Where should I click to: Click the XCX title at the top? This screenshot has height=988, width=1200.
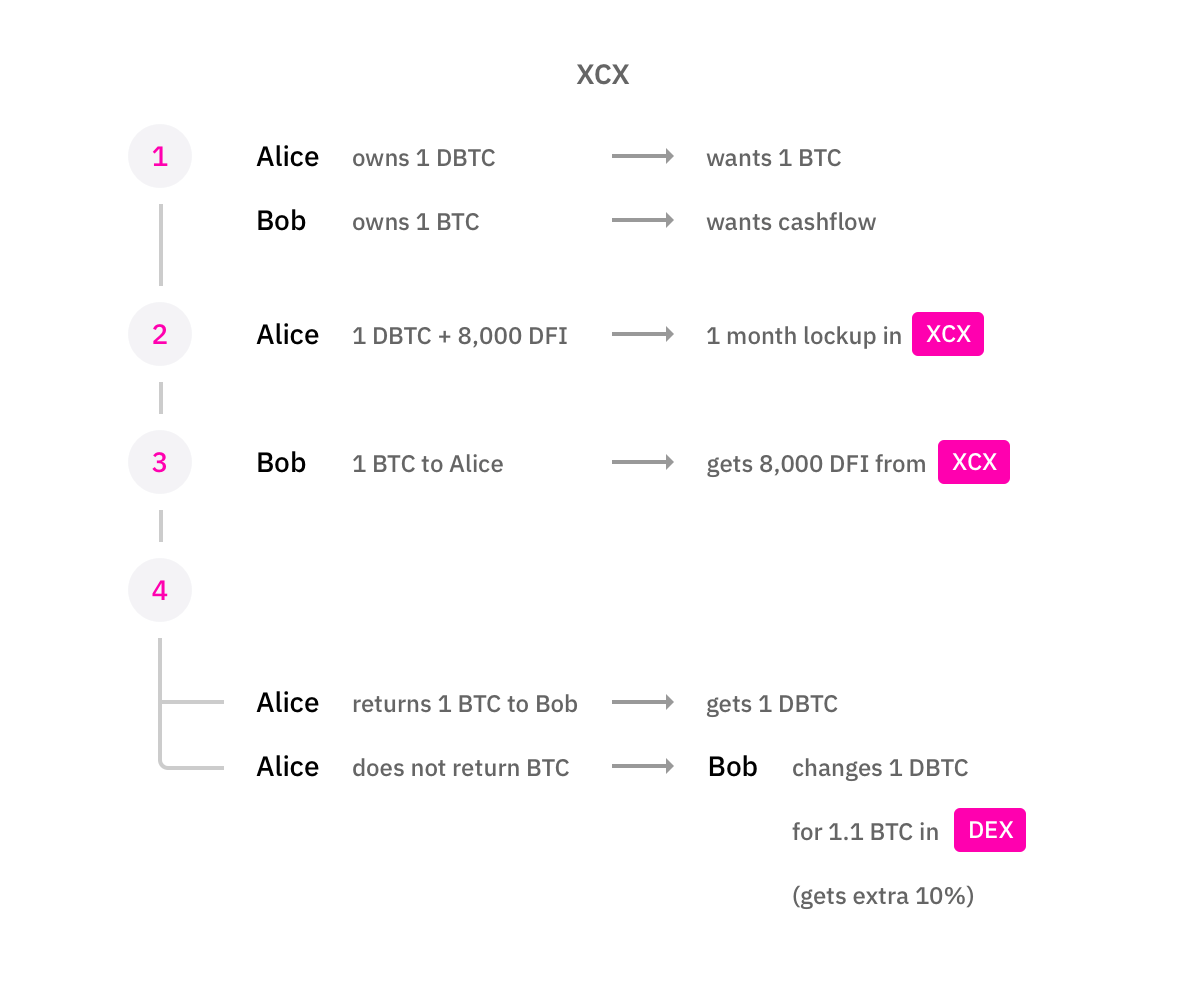coord(603,75)
